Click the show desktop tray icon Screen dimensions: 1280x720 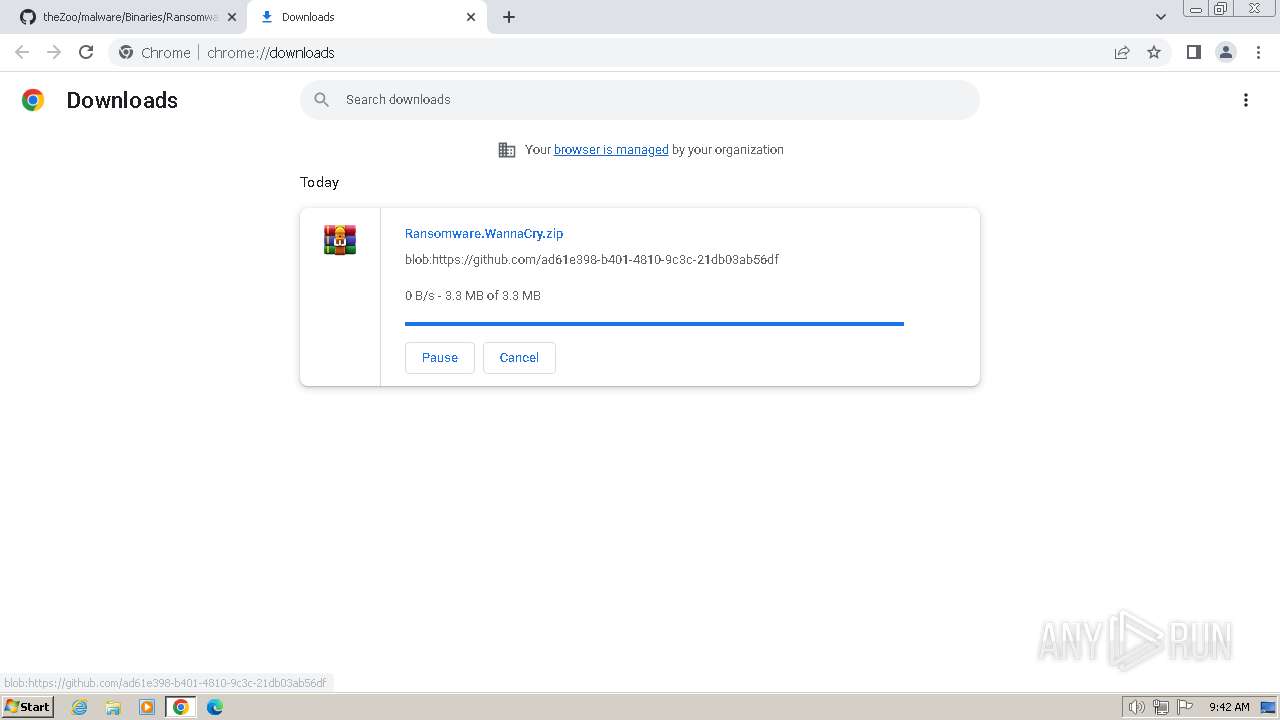point(1268,707)
